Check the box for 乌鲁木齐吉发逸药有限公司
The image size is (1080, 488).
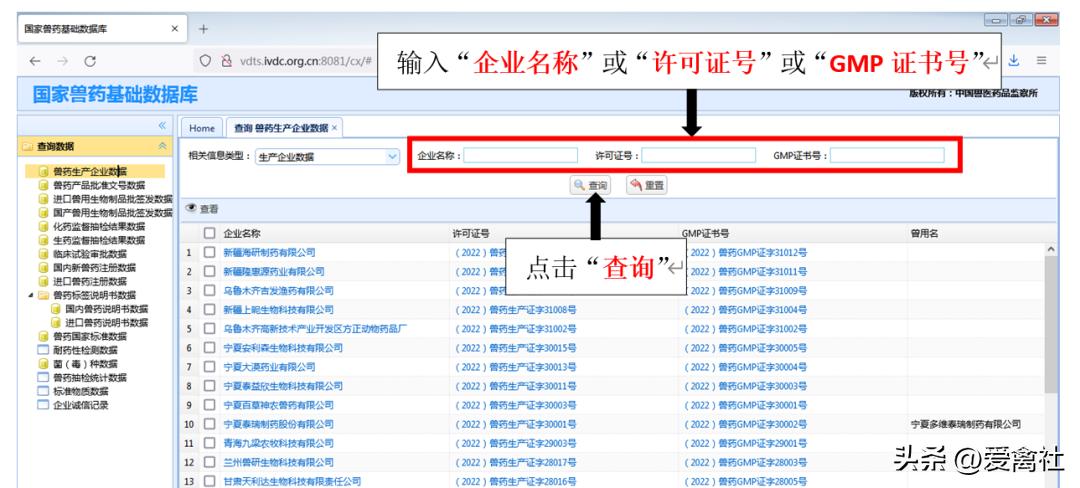click(209, 290)
